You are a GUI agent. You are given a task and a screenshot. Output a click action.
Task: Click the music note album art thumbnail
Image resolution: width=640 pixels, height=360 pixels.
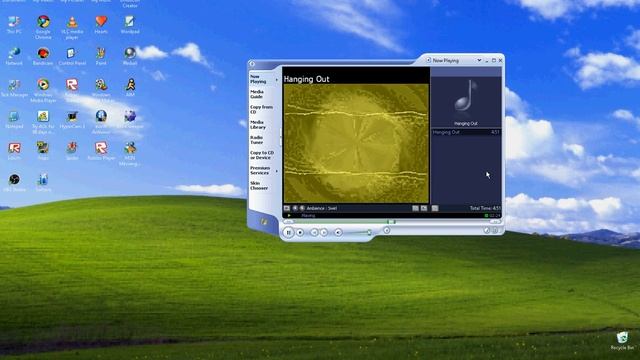tap(466, 96)
